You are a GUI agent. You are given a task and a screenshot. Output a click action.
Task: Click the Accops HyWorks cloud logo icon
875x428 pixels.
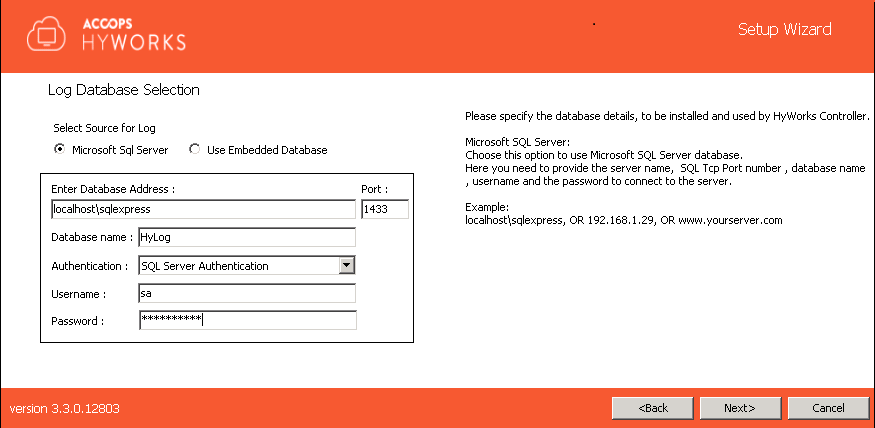pos(47,35)
